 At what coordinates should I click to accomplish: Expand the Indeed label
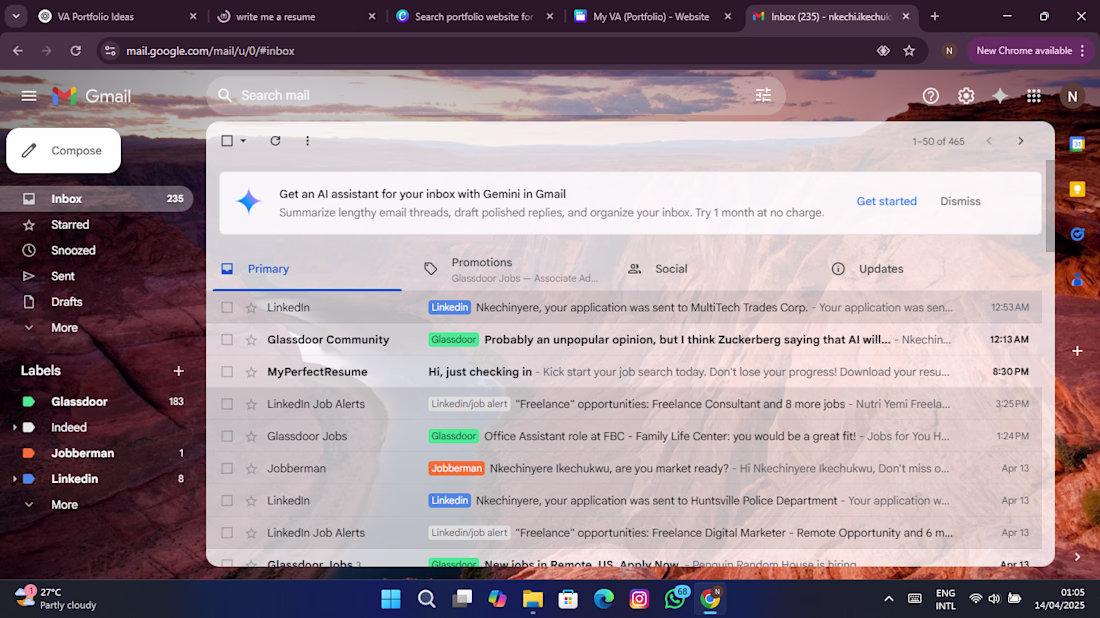click(x=14, y=427)
